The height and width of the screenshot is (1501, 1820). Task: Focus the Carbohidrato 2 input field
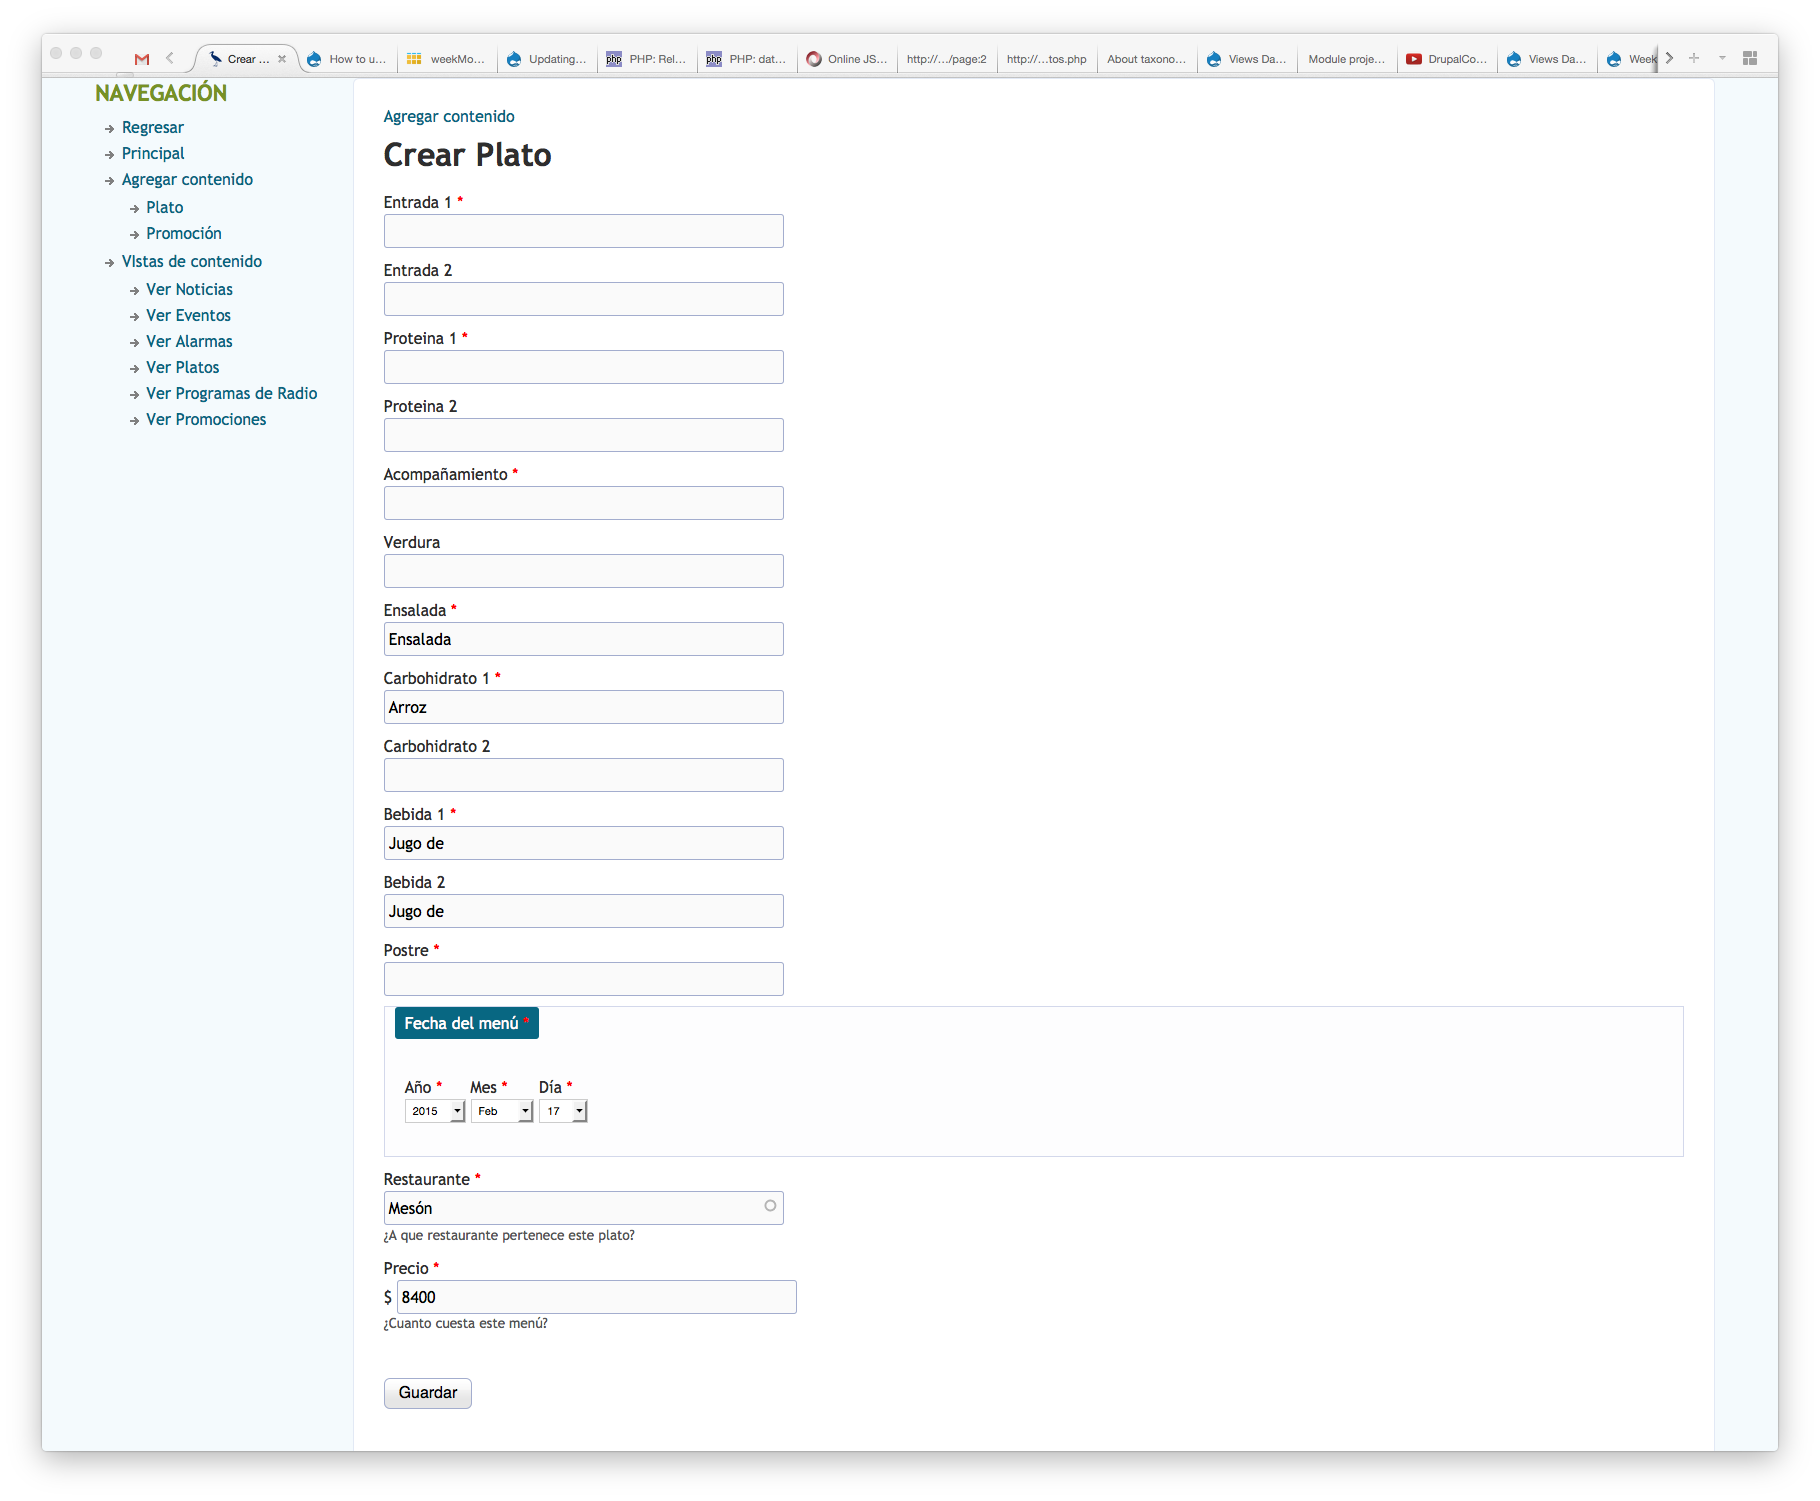pyautogui.click(x=584, y=775)
